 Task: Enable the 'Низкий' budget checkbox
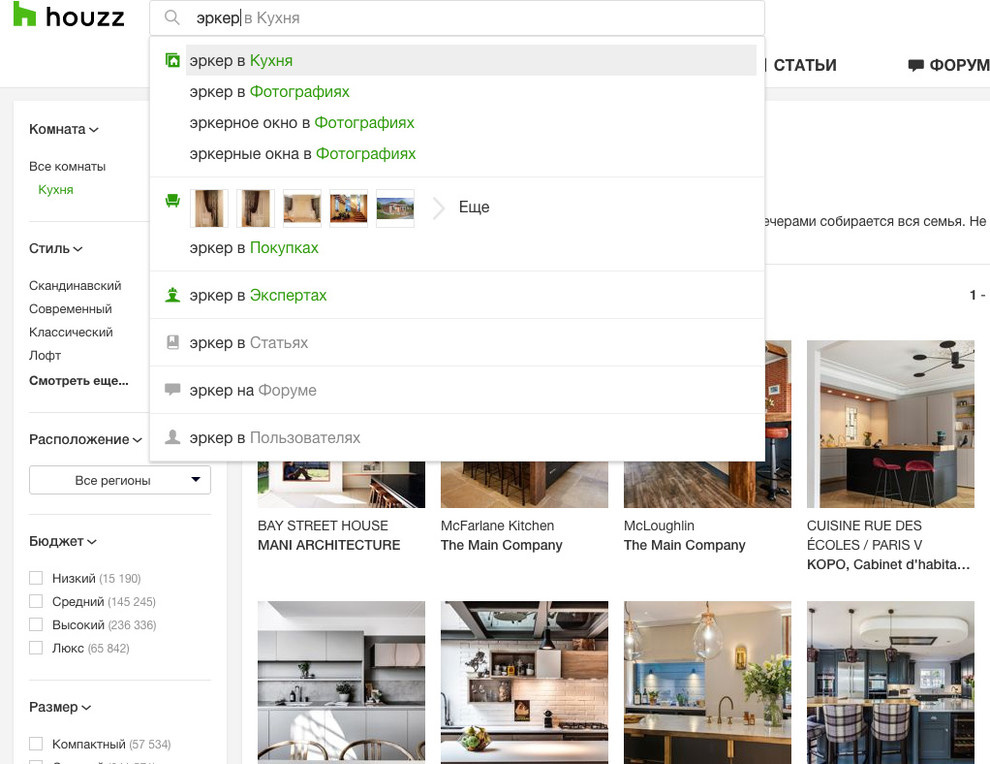click(x=36, y=578)
